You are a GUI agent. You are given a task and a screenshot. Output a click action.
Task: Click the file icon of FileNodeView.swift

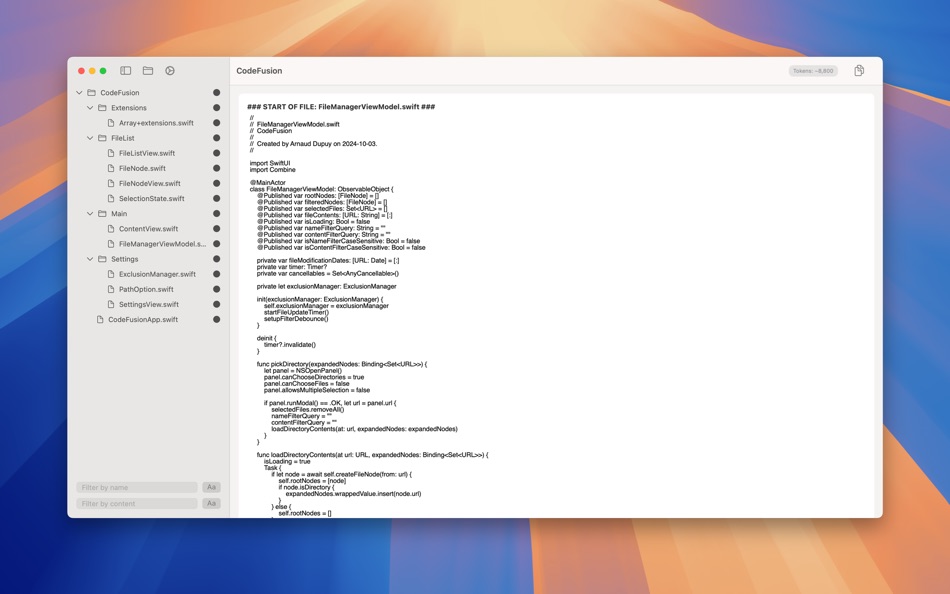[111, 184]
